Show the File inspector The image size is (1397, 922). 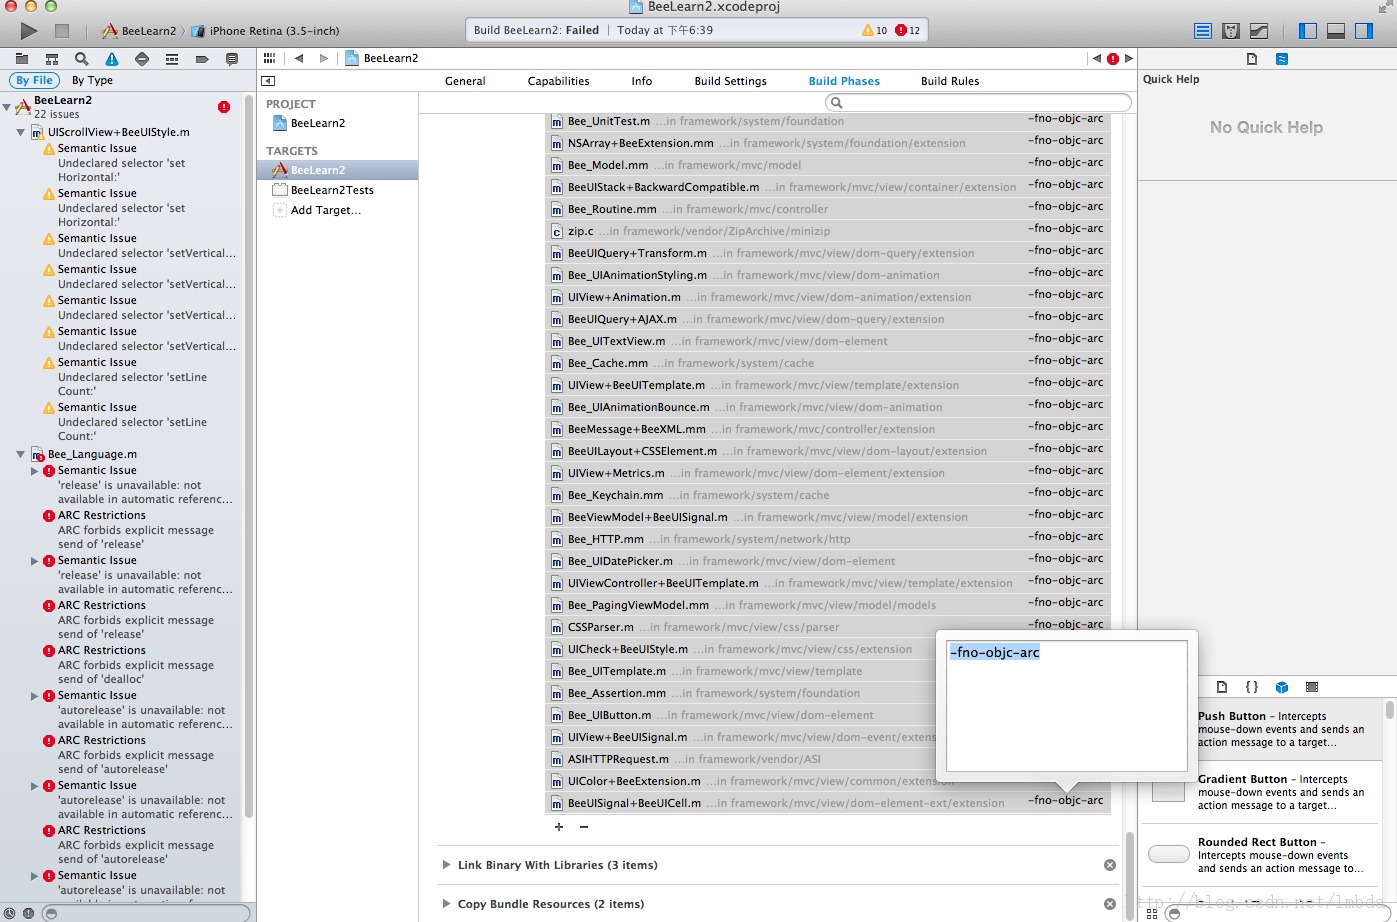(x=1252, y=59)
